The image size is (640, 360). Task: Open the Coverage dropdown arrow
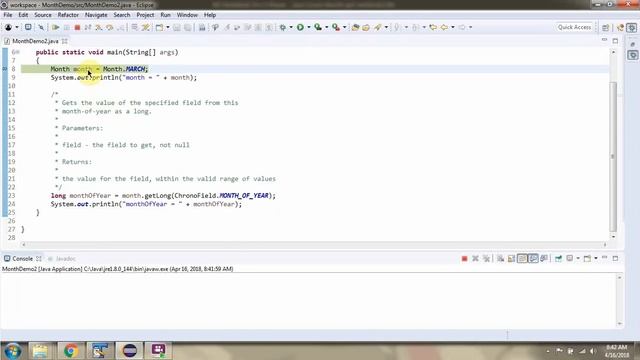tap(327, 27)
